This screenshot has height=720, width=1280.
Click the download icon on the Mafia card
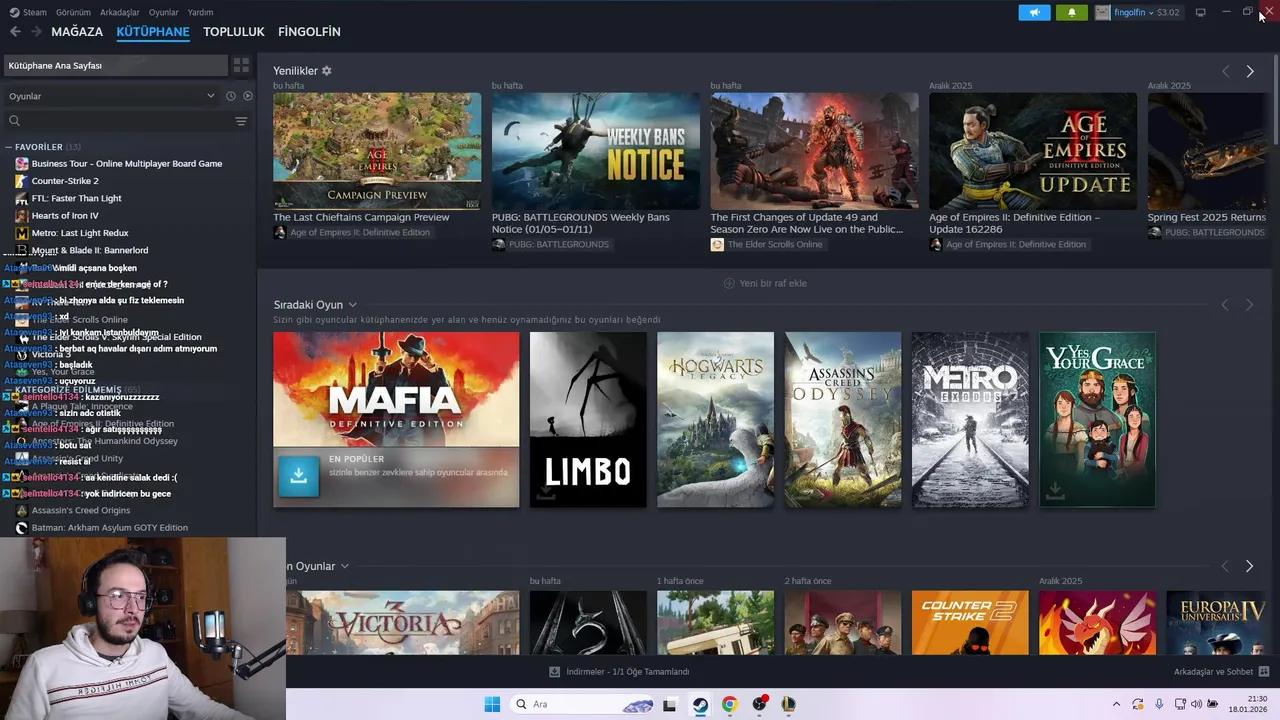click(x=298, y=476)
